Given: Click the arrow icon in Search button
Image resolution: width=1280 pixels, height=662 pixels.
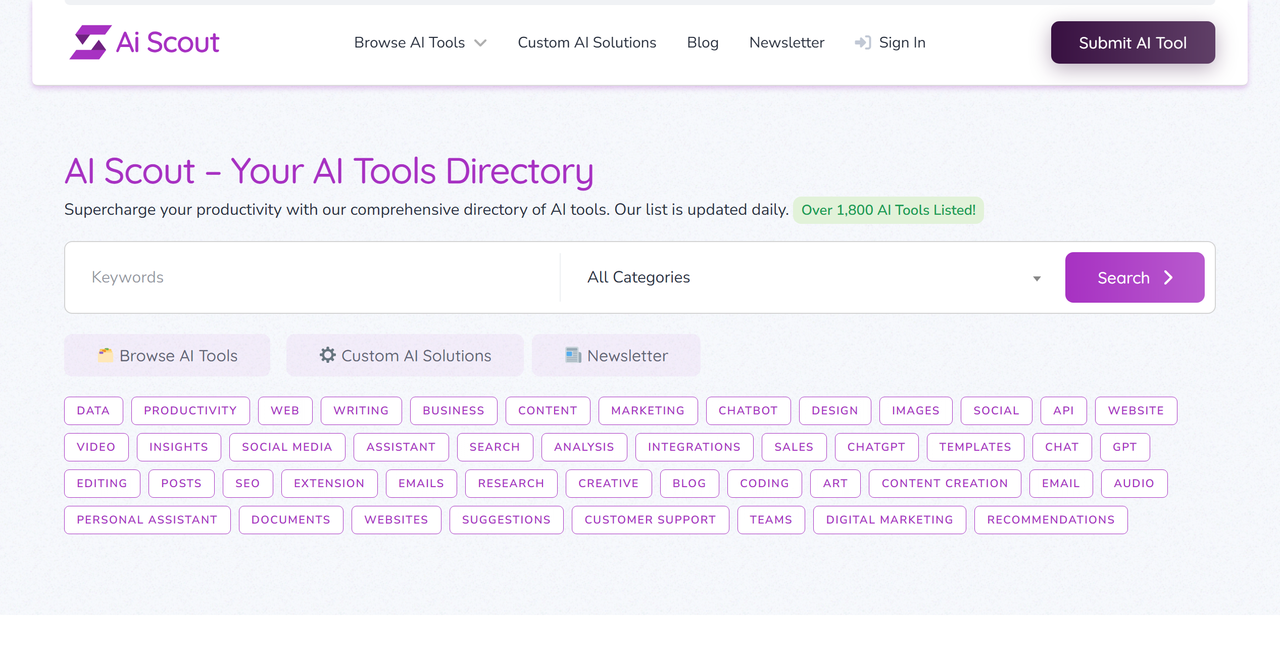Looking at the screenshot, I should click(x=1168, y=278).
